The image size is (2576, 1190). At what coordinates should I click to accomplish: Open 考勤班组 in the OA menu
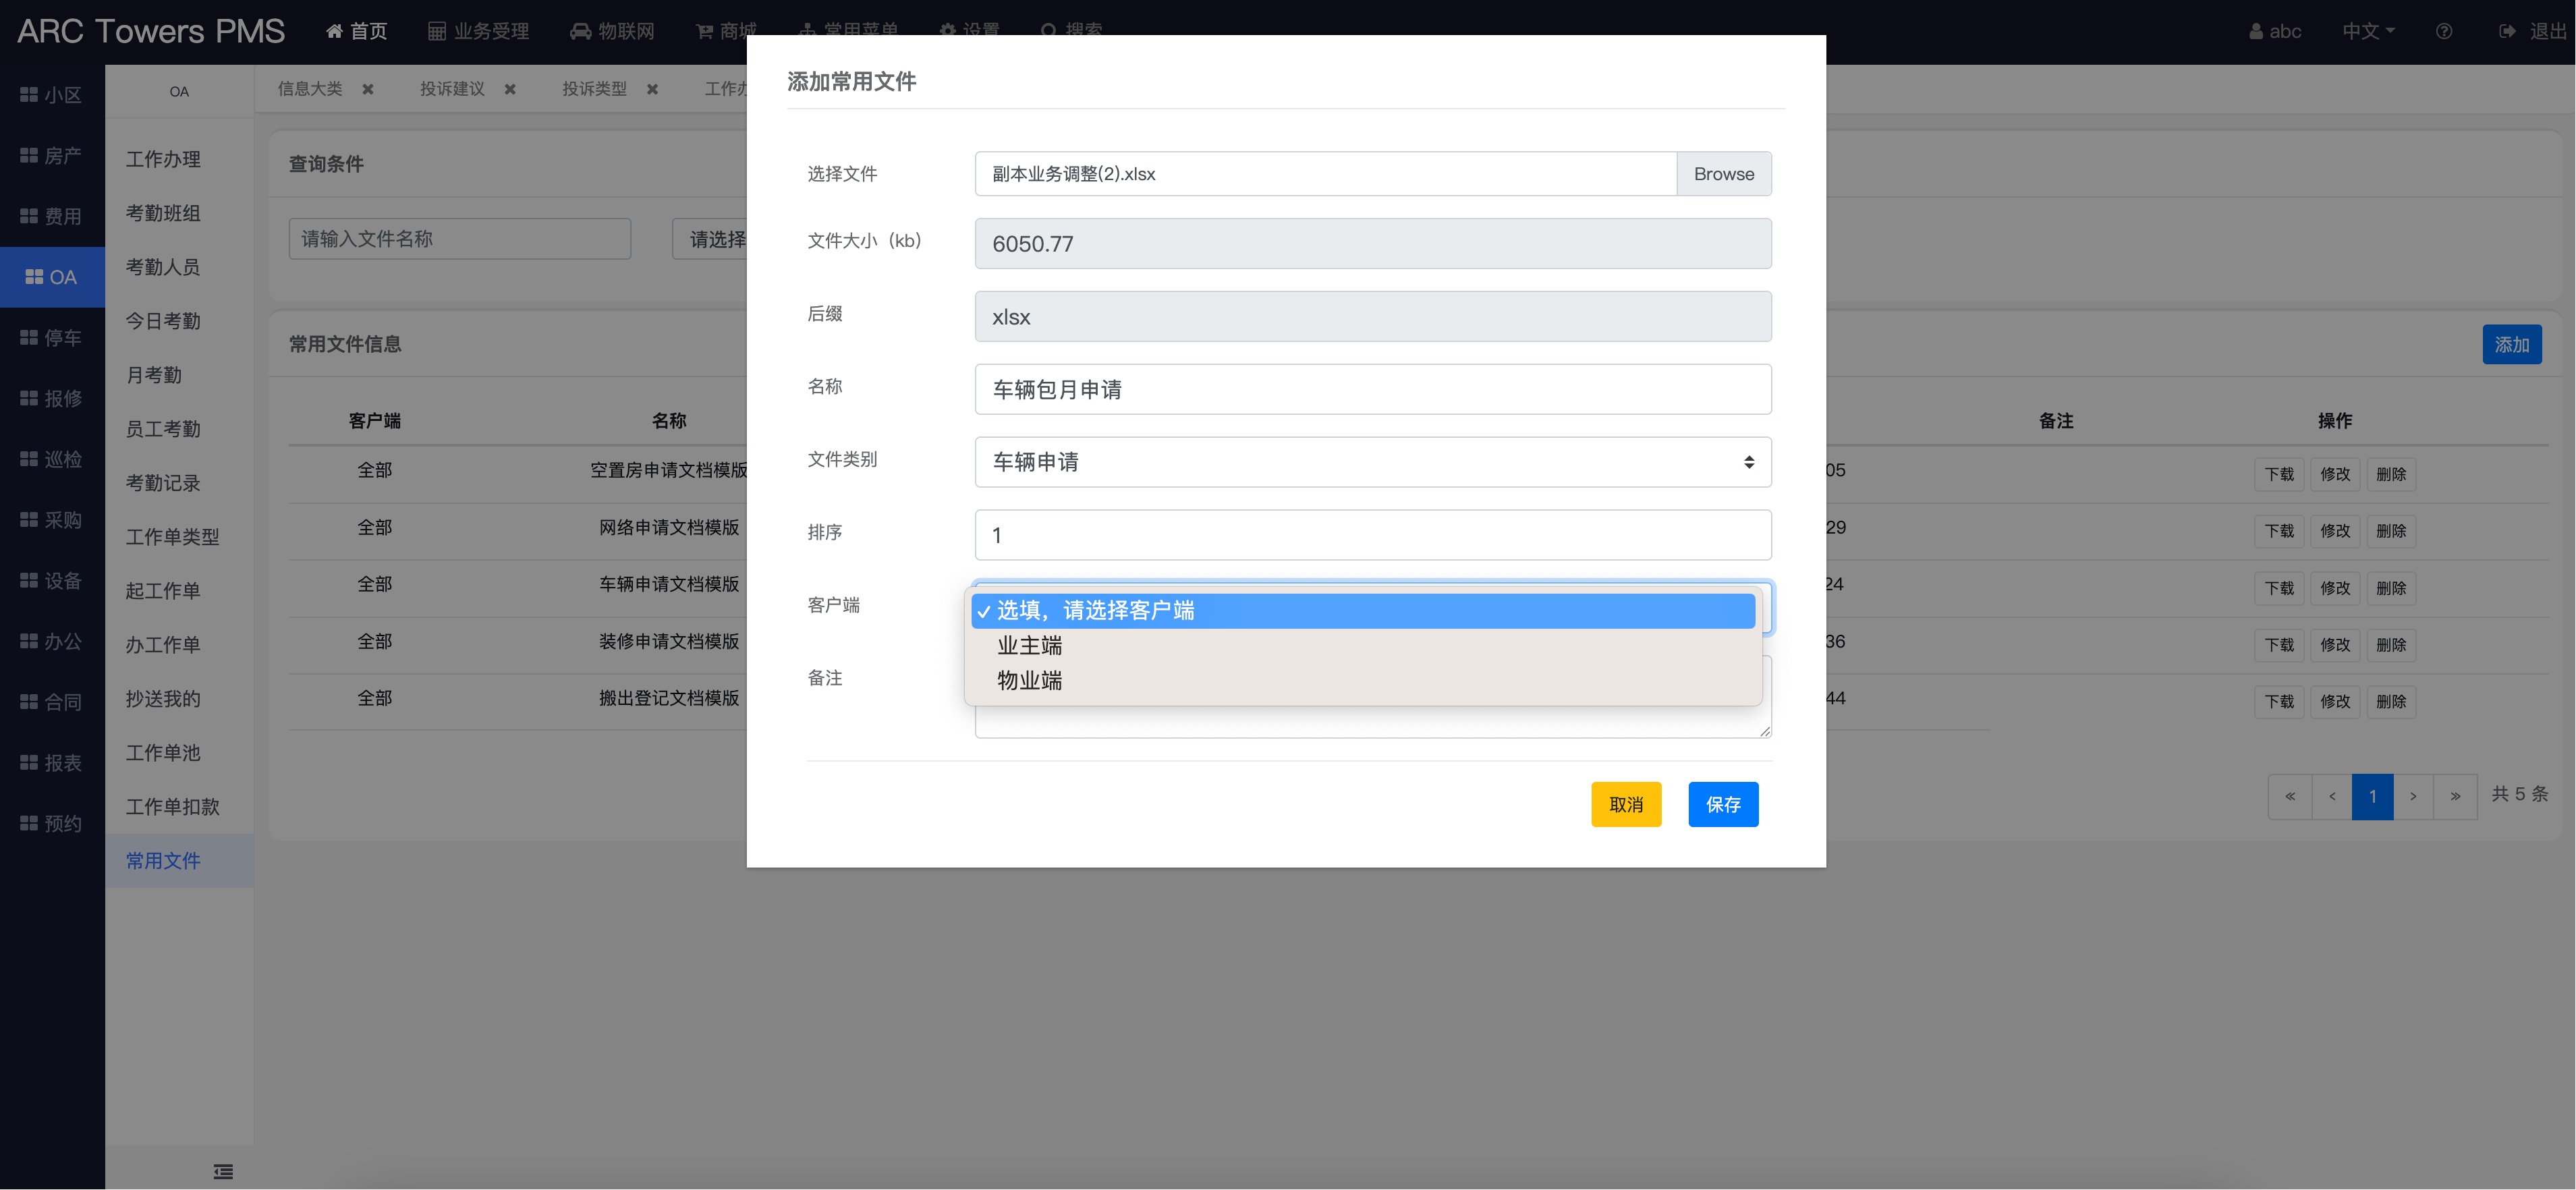tap(163, 213)
